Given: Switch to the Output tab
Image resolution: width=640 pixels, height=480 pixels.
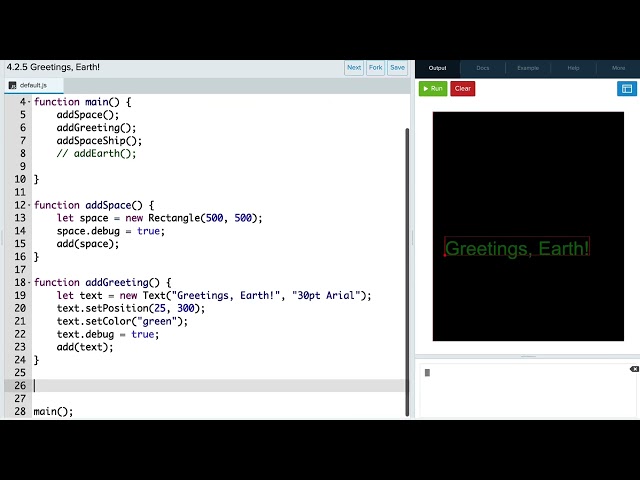Looking at the screenshot, I should pyautogui.click(x=438, y=68).
